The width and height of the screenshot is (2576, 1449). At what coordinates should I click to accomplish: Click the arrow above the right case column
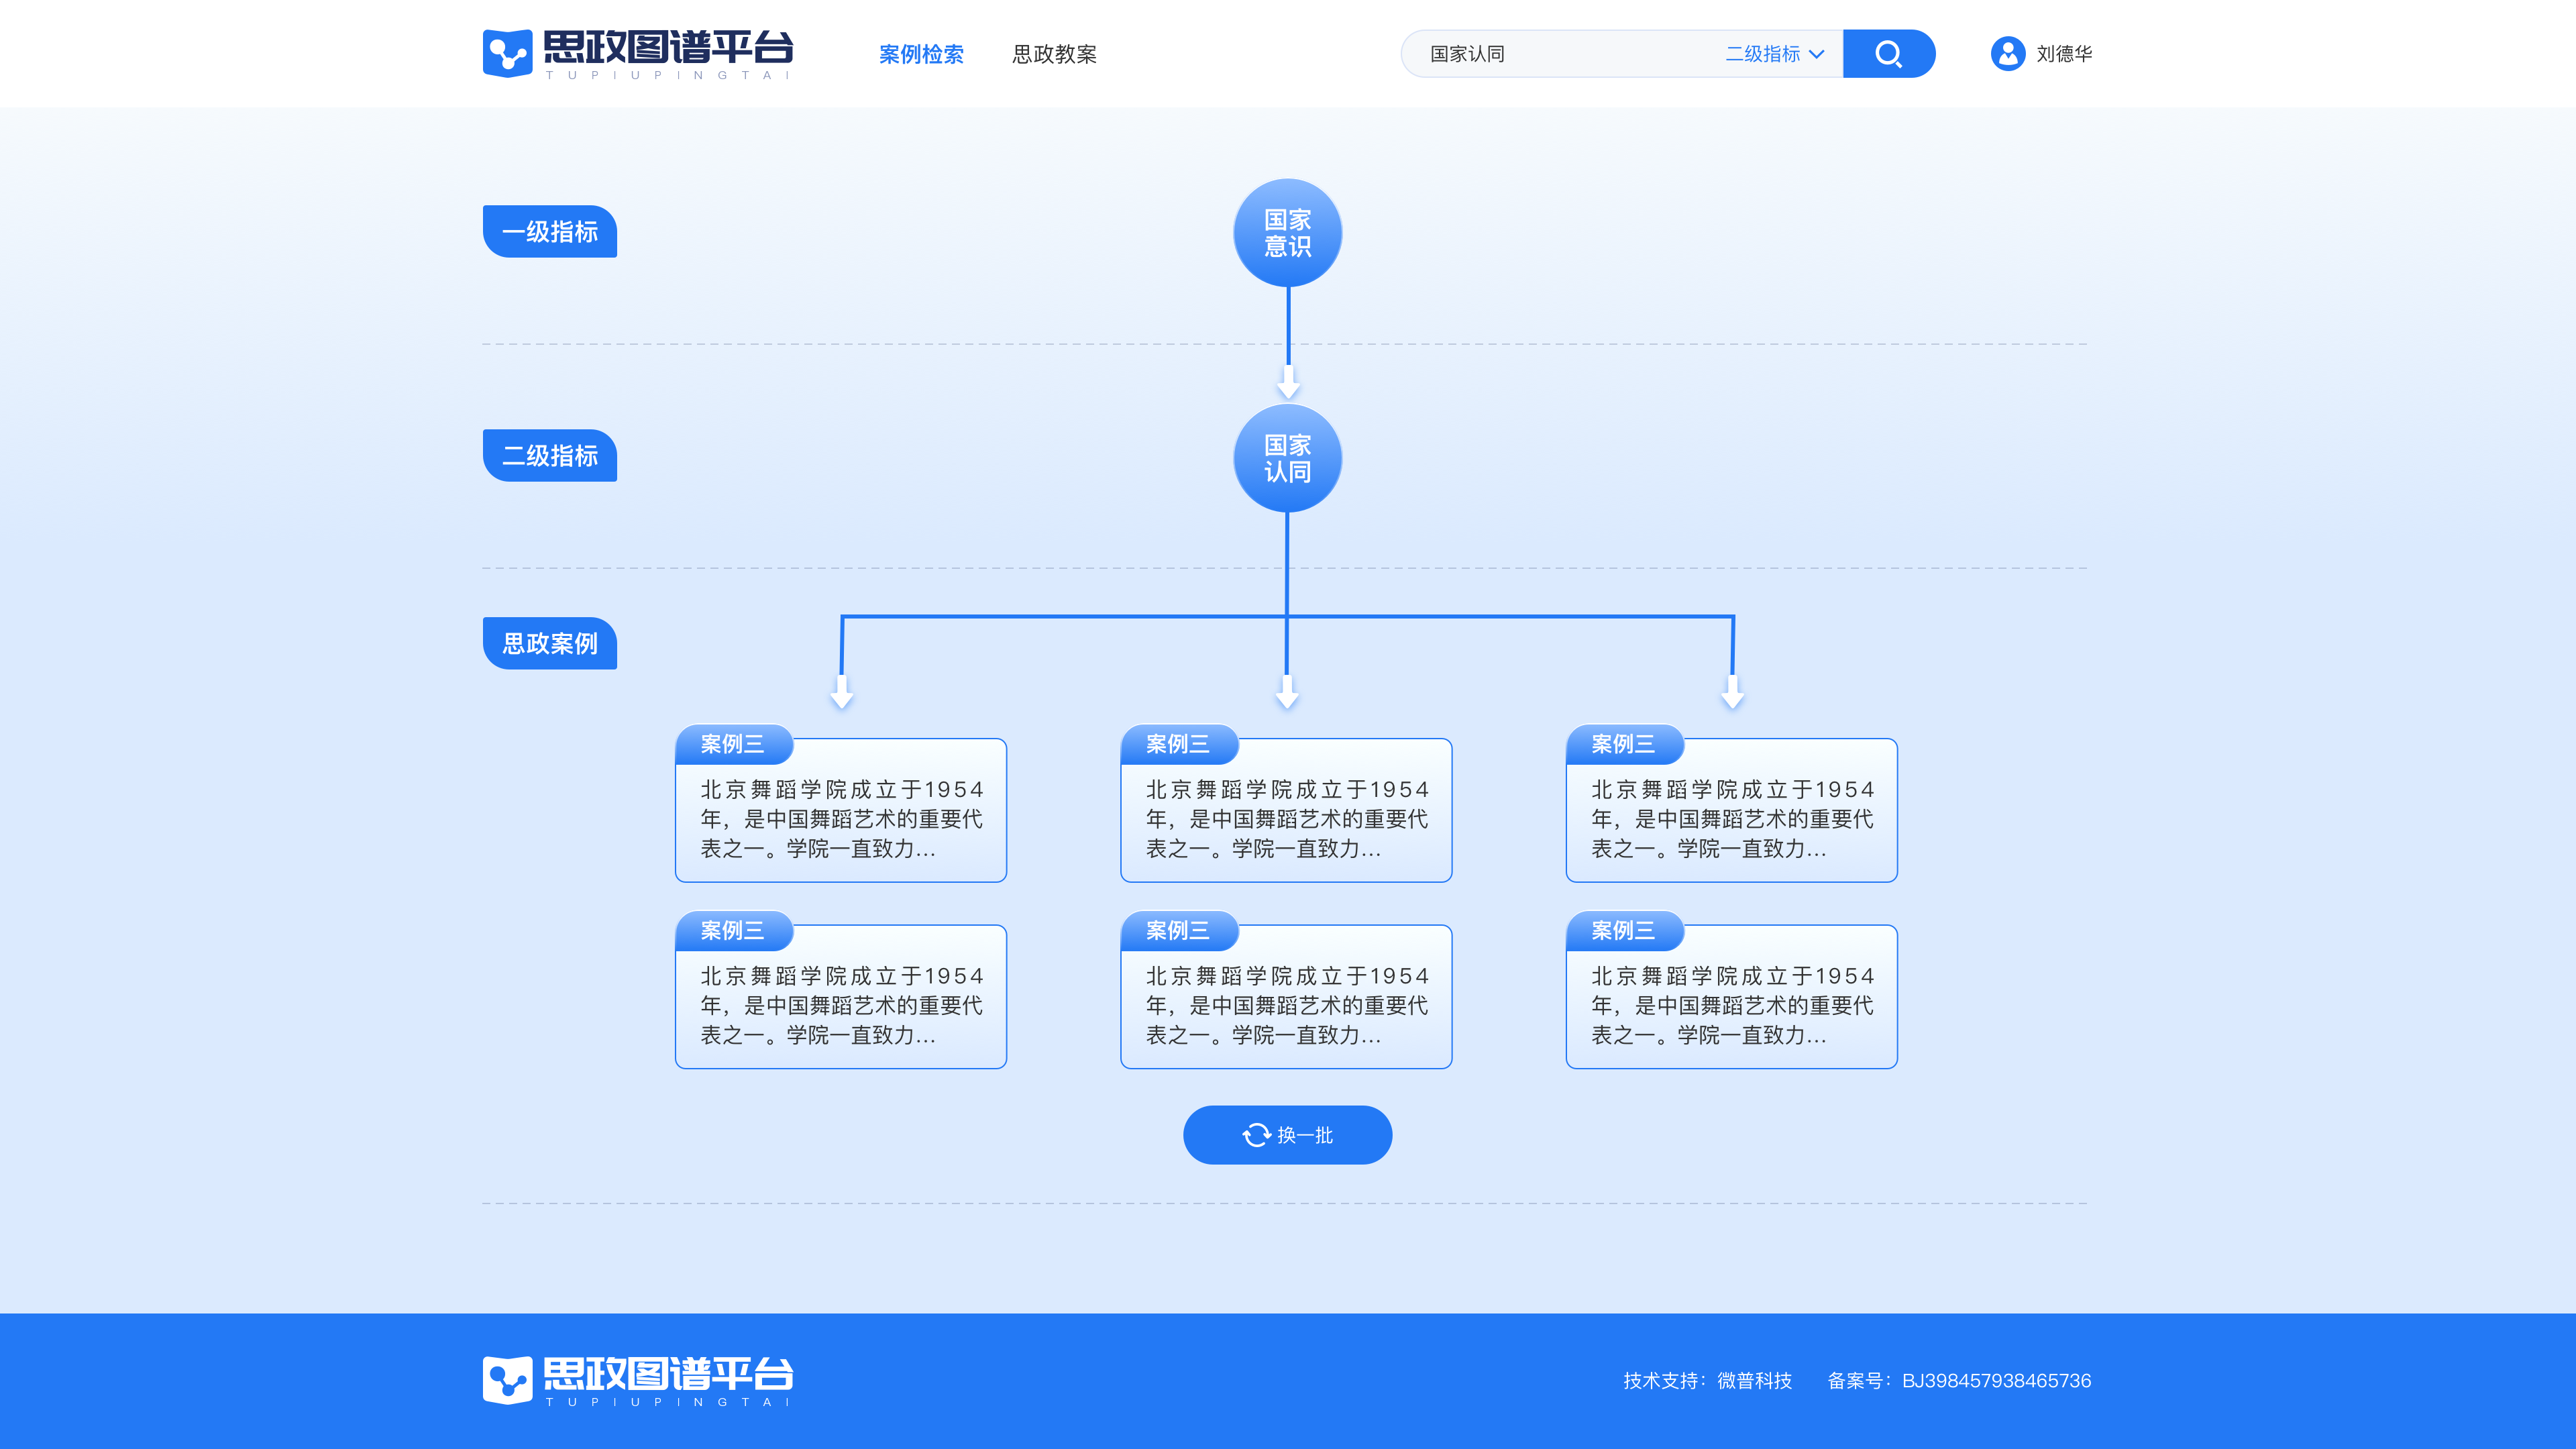1732,691
